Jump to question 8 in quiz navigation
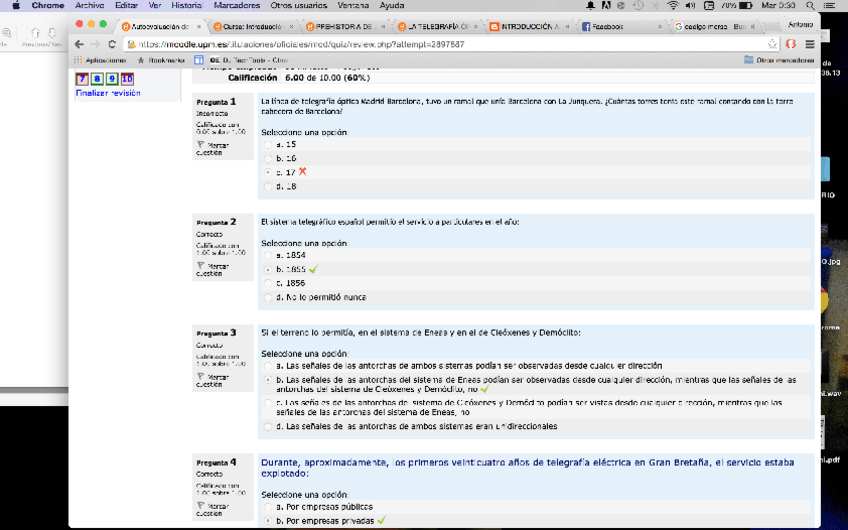Image resolution: width=848 pixels, height=530 pixels. [x=96, y=79]
